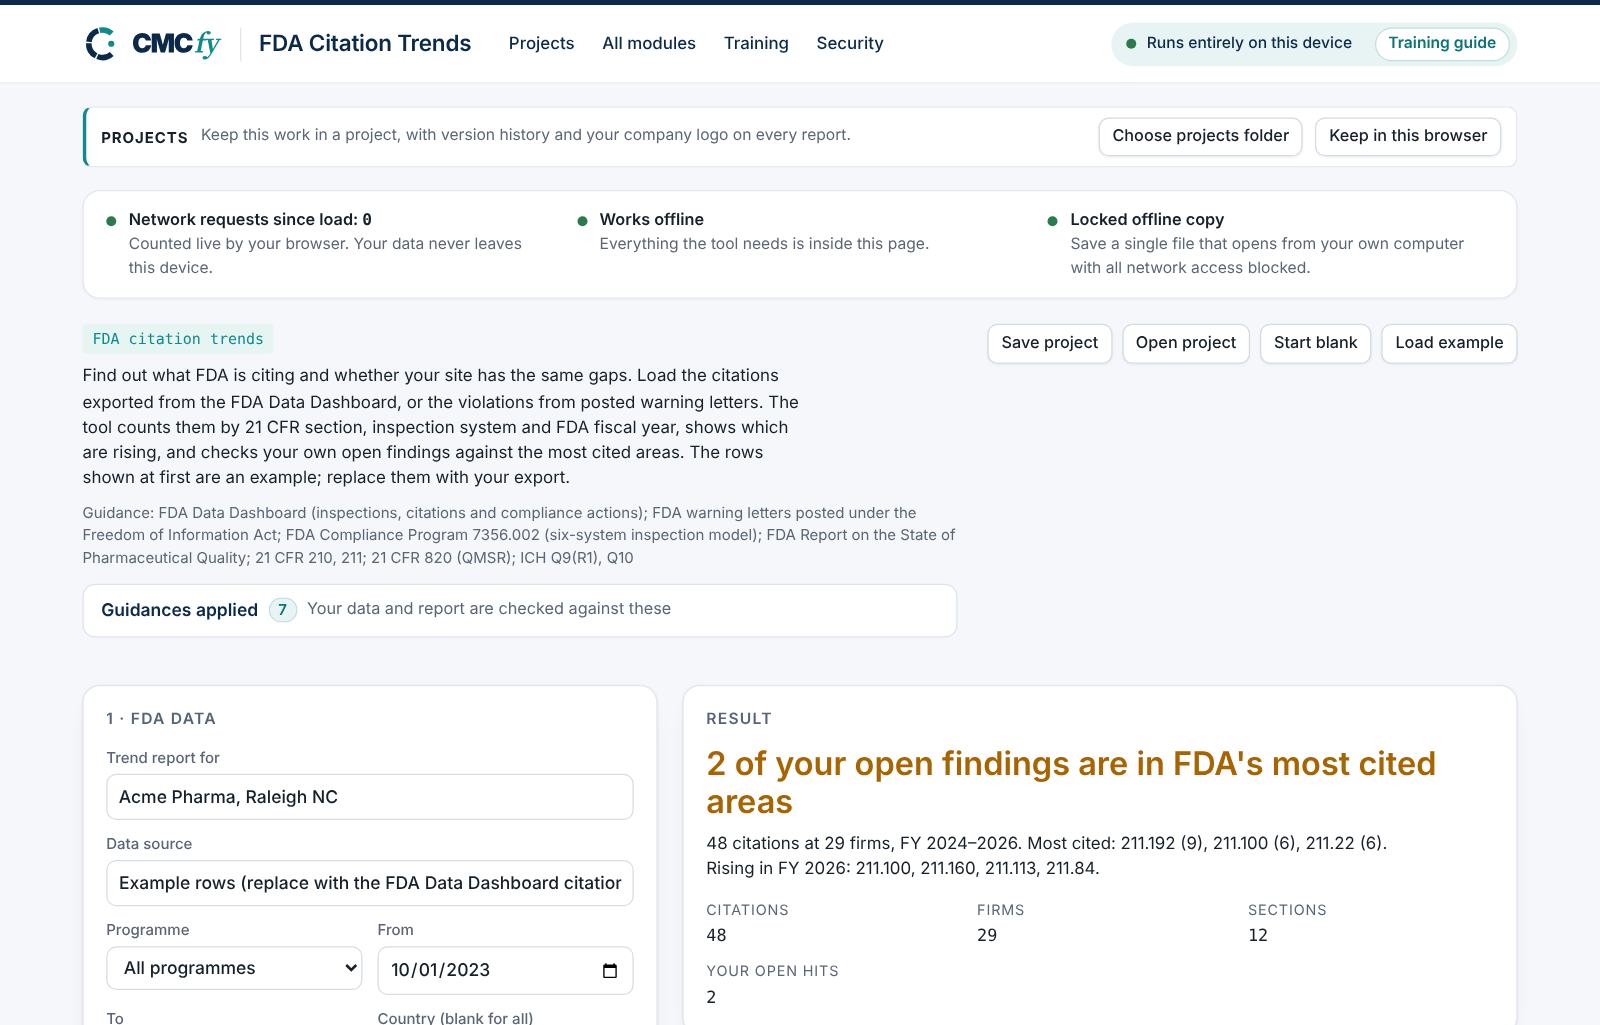Click the FDA Citation Trends page title
1600x1025 pixels.
click(365, 43)
